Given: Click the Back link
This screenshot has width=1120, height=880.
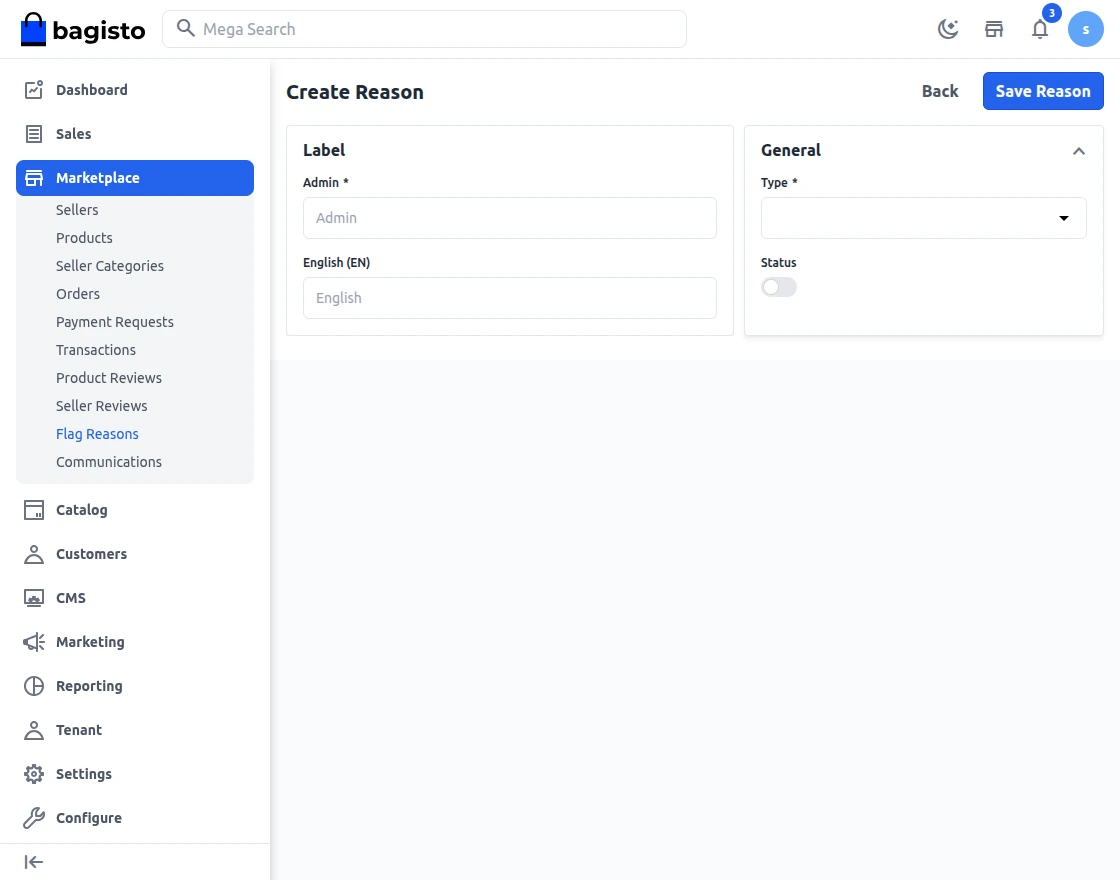Looking at the screenshot, I should pos(940,91).
